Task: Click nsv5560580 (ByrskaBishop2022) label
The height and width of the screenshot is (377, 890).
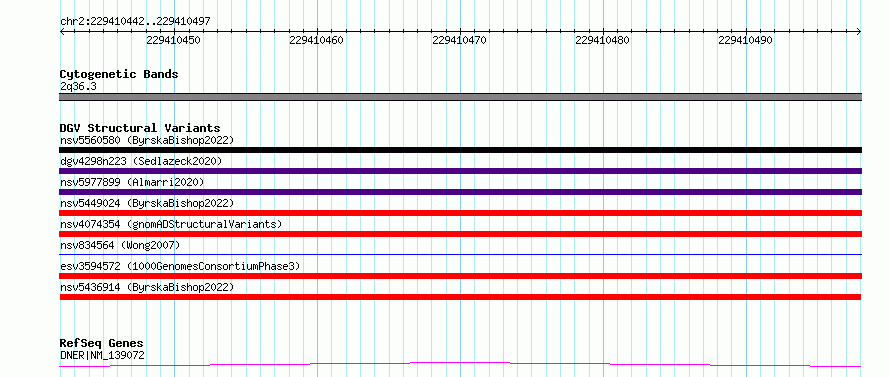Action: [x=146, y=140]
